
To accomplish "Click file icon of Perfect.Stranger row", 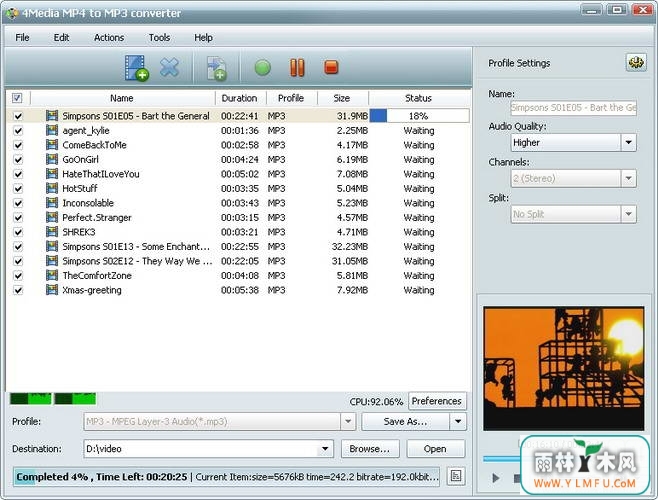I will 52,217.
